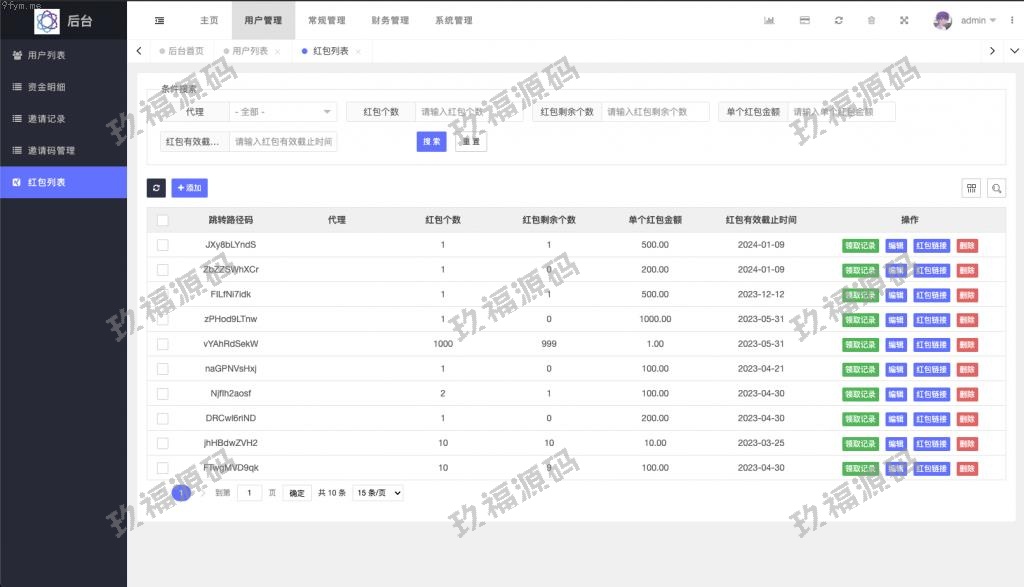Click the 添加 button to add a red packet

(189, 188)
